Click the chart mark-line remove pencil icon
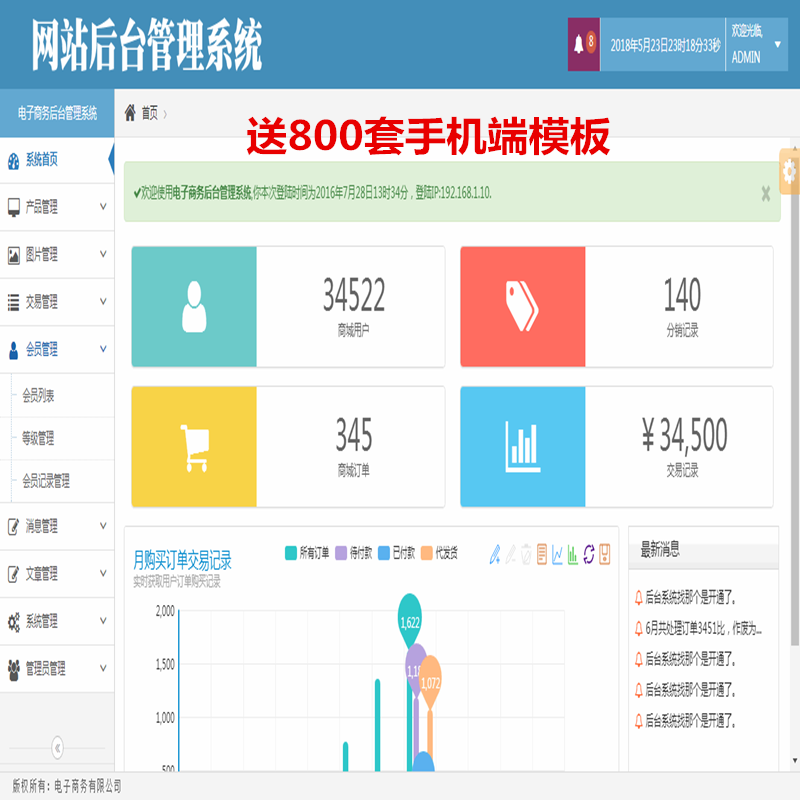 point(511,554)
